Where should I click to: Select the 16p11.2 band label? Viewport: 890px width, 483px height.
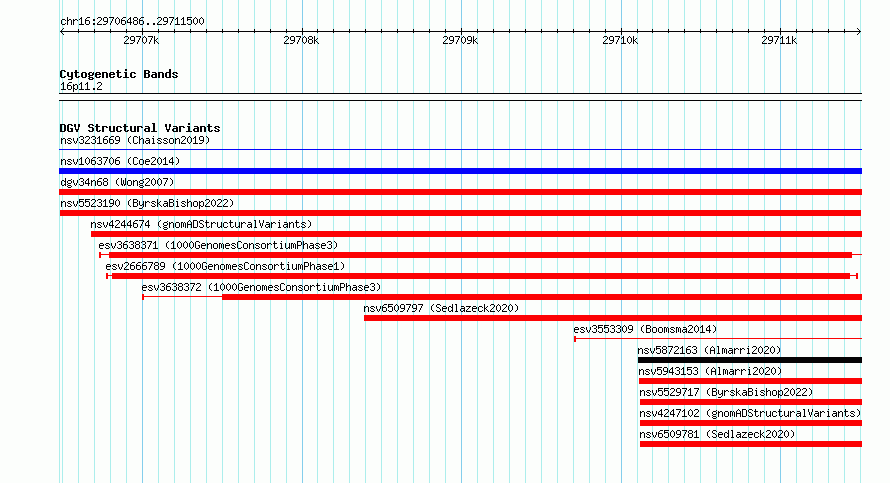tap(81, 86)
